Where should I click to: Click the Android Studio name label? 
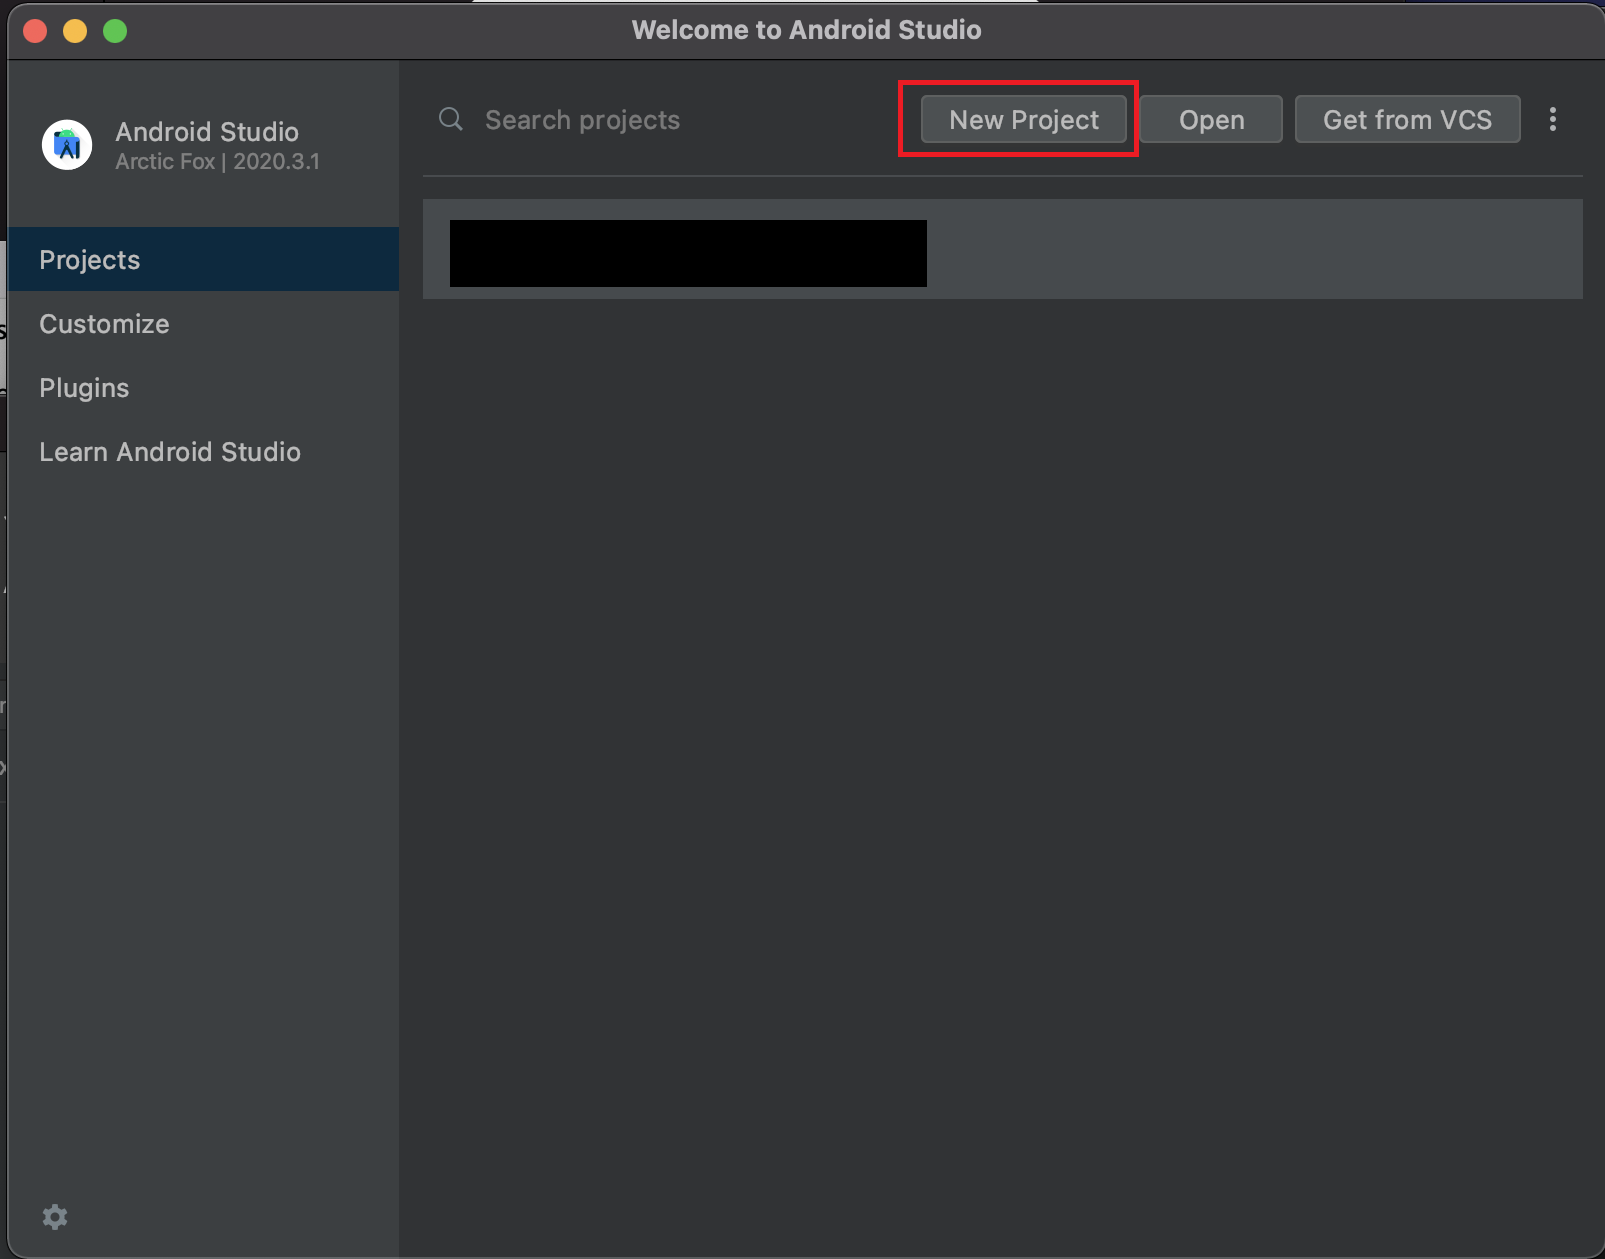coord(207,132)
